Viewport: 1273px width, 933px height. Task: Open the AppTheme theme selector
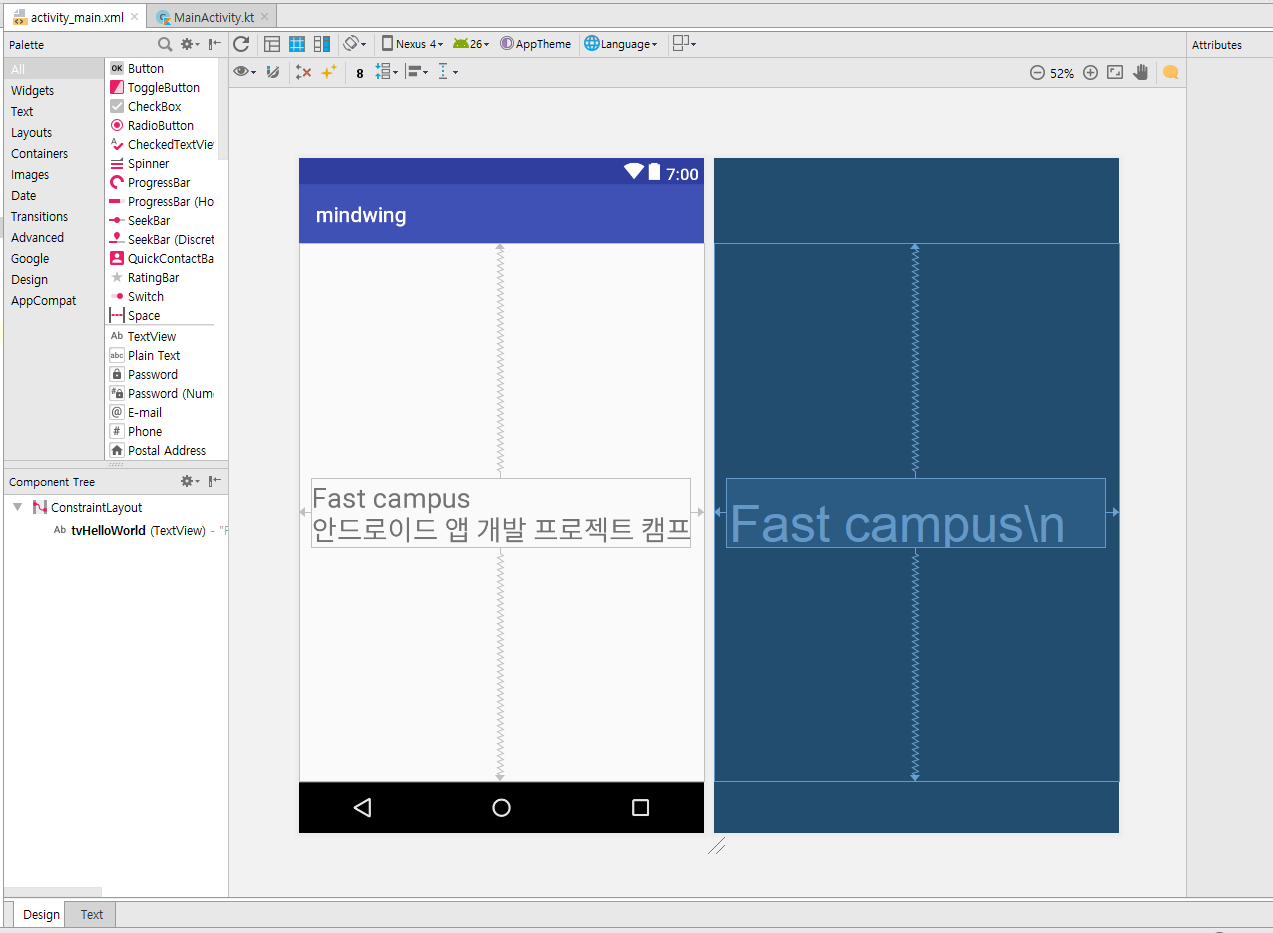click(536, 43)
